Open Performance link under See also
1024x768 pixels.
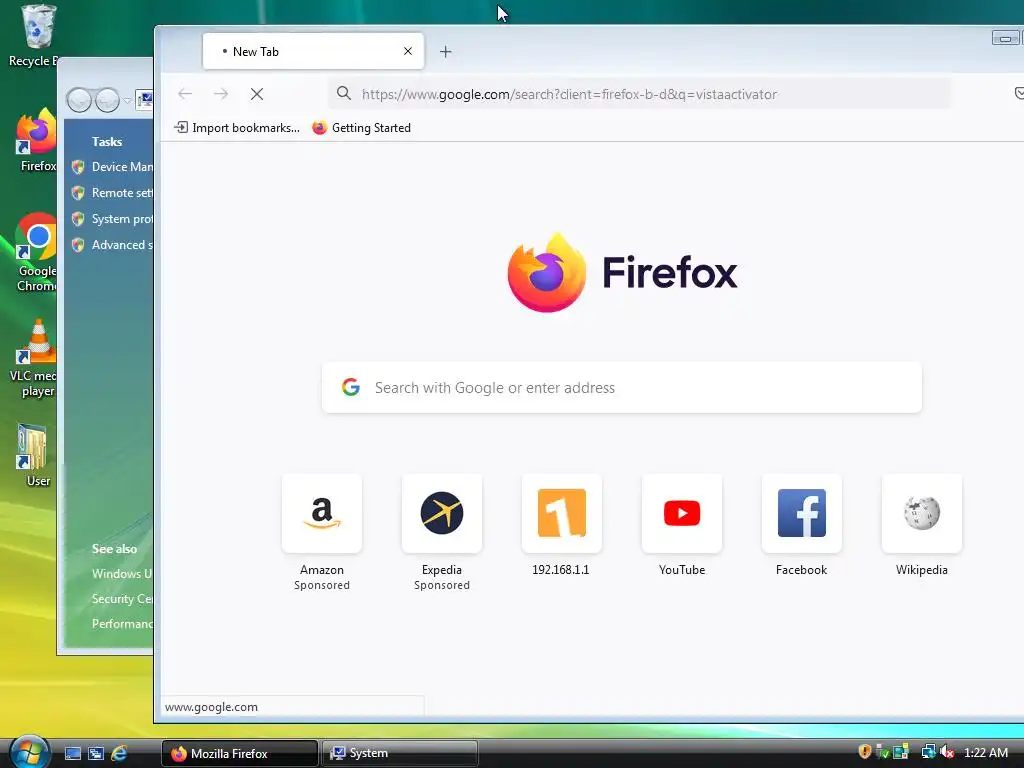click(122, 624)
